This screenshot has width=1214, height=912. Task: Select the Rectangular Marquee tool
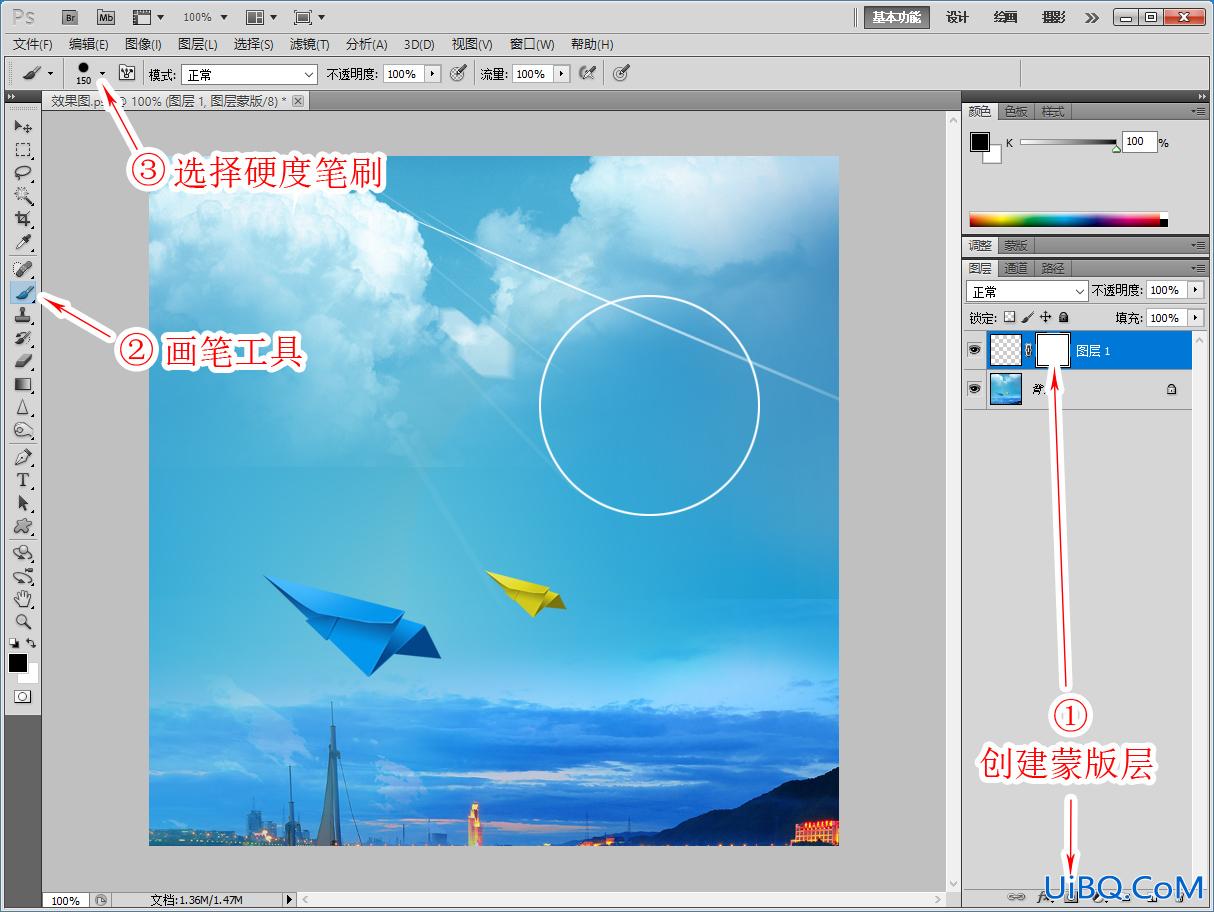point(23,150)
